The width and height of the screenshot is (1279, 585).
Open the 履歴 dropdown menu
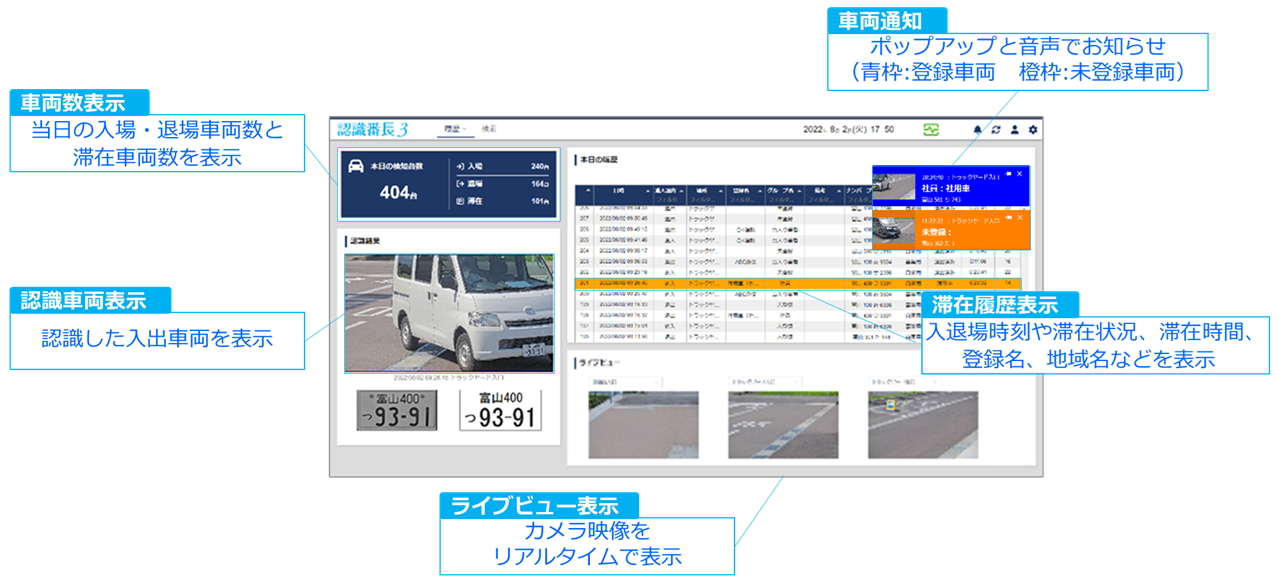tap(456, 128)
